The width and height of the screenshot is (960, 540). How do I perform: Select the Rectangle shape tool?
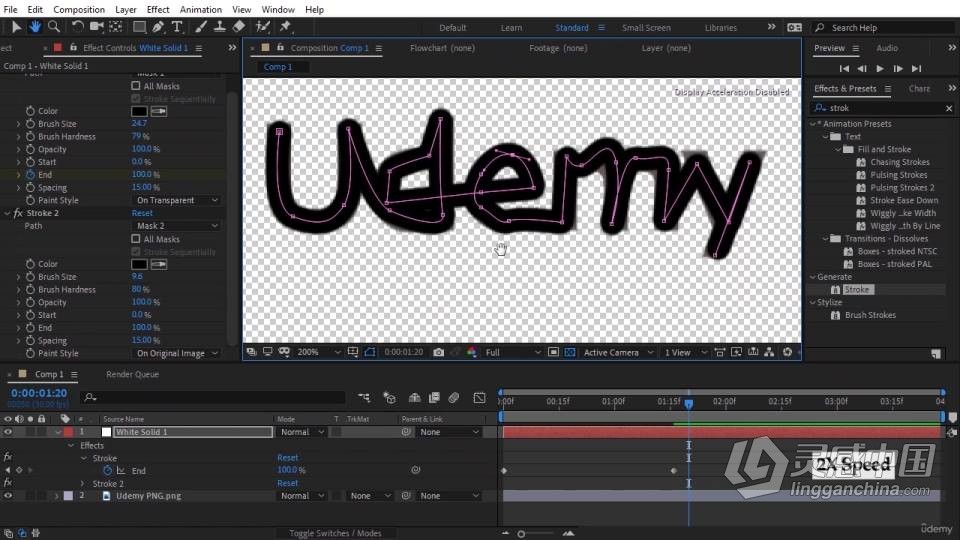click(x=140, y=26)
